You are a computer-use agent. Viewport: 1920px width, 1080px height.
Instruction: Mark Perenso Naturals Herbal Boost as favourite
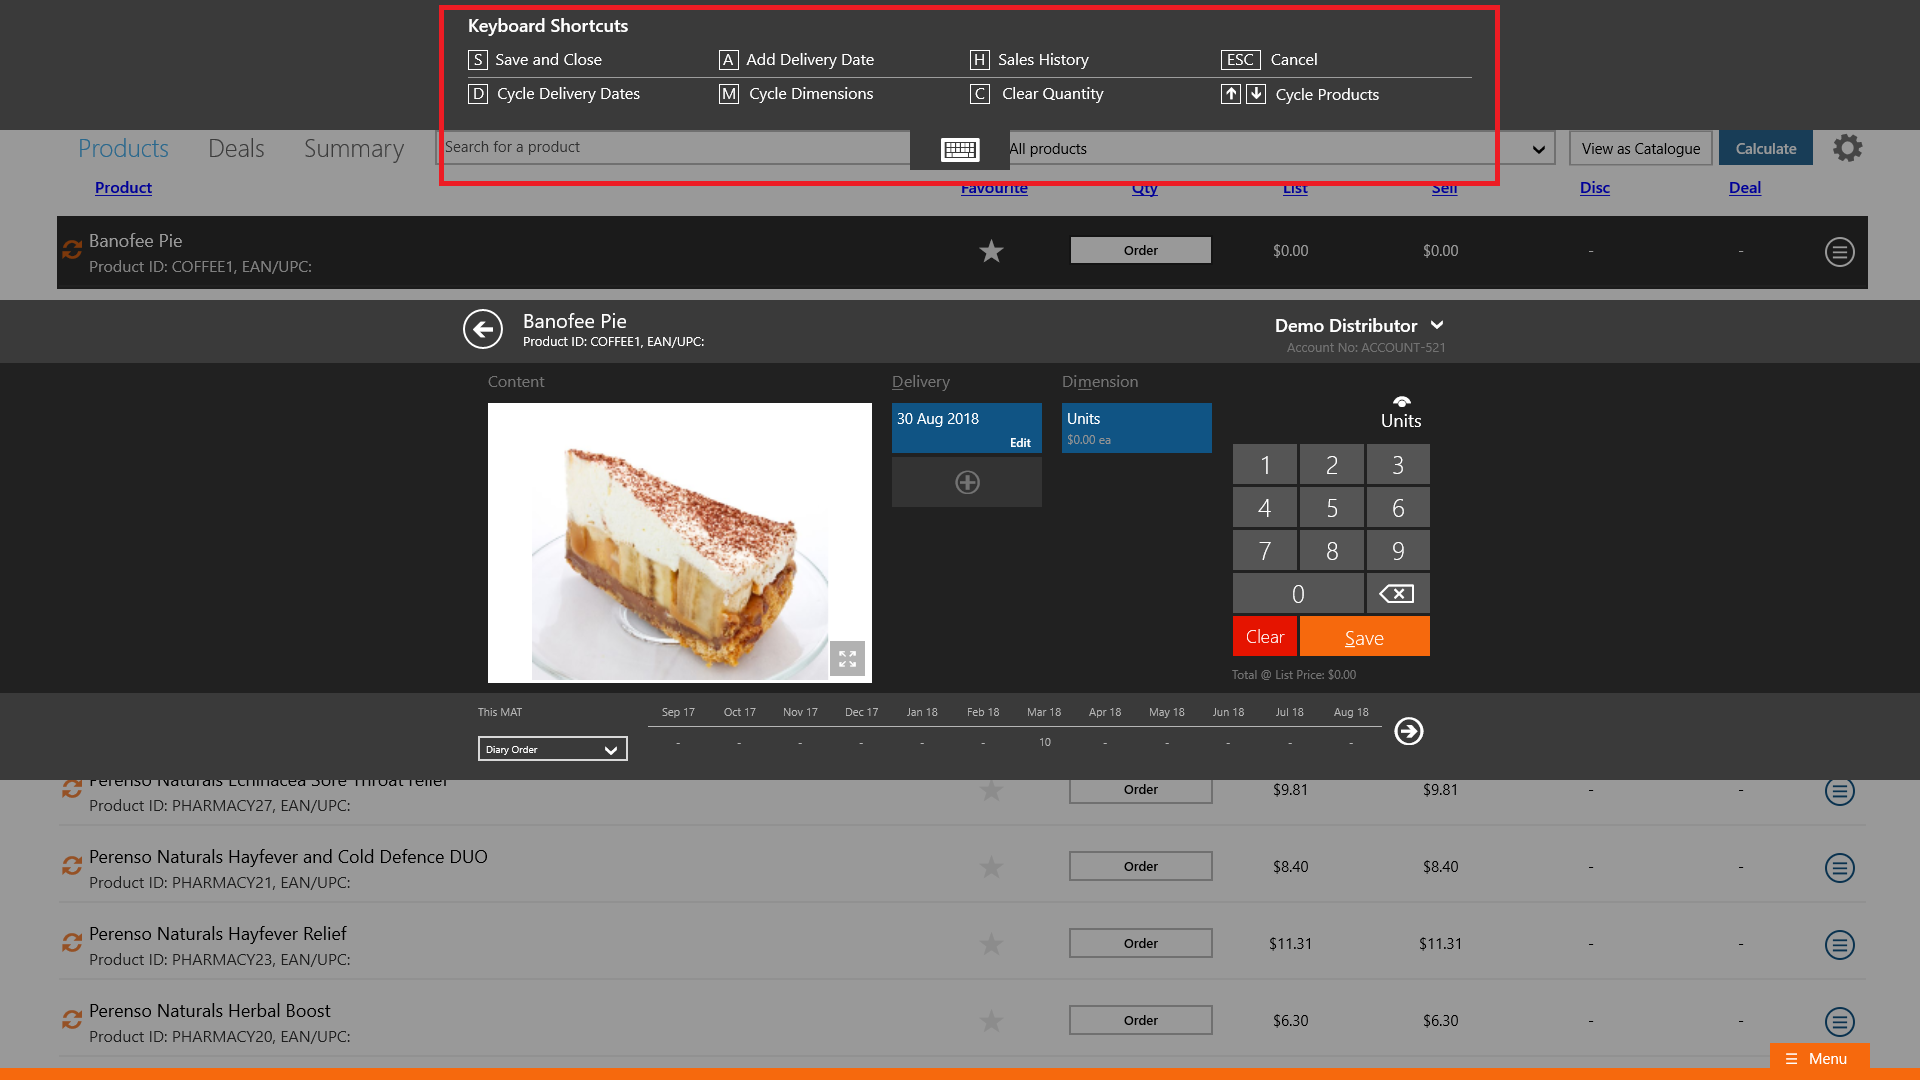991,1021
